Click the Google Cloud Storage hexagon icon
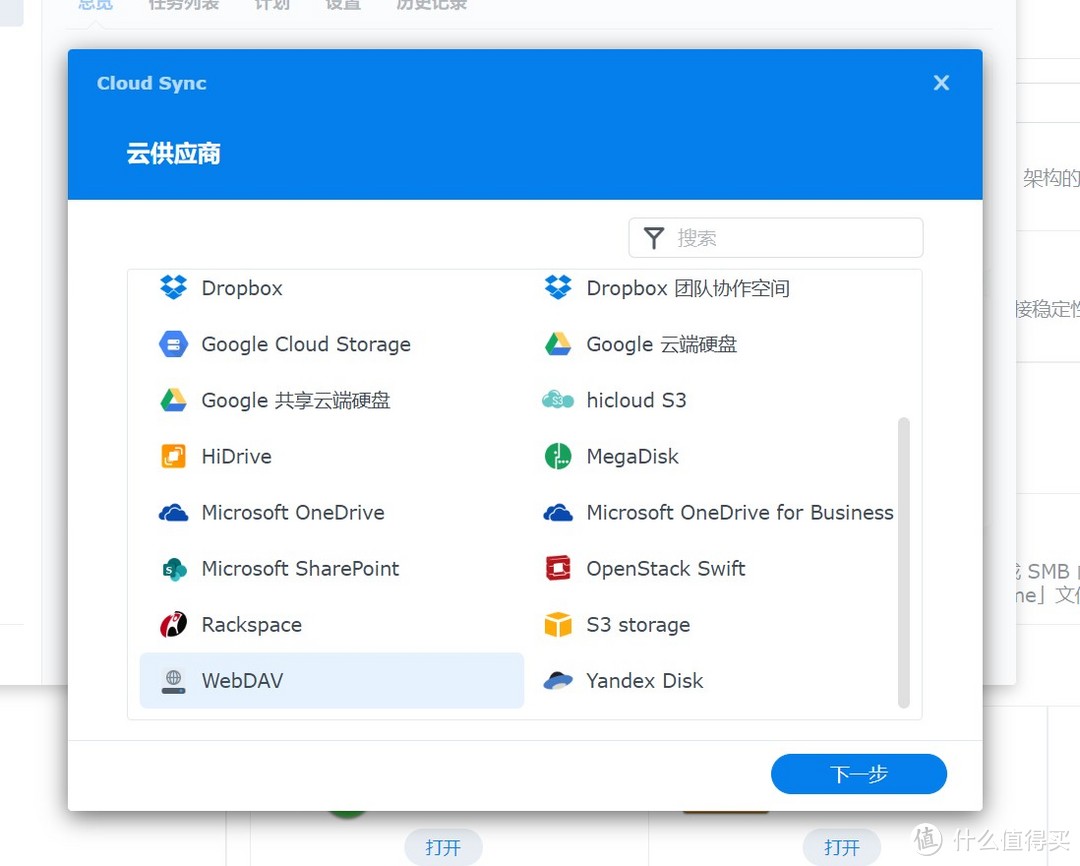 click(x=173, y=344)
